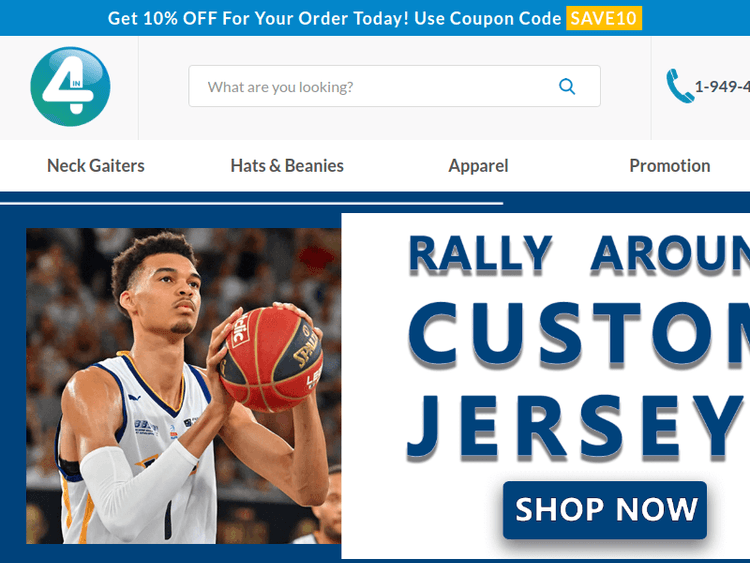Go to the Promotion menu item
Screen dimensions: 750x563
(x=670, y=166)
